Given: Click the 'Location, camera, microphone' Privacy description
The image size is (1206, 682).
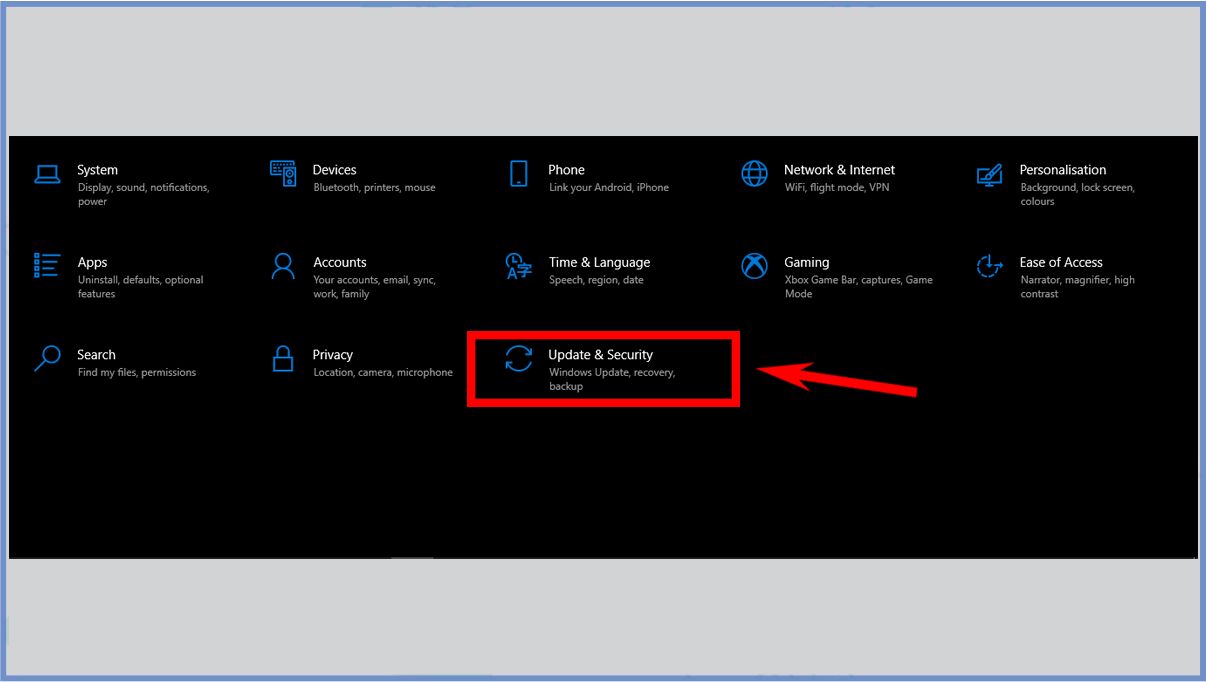Looking at the screenshot, I should [382, 373].
